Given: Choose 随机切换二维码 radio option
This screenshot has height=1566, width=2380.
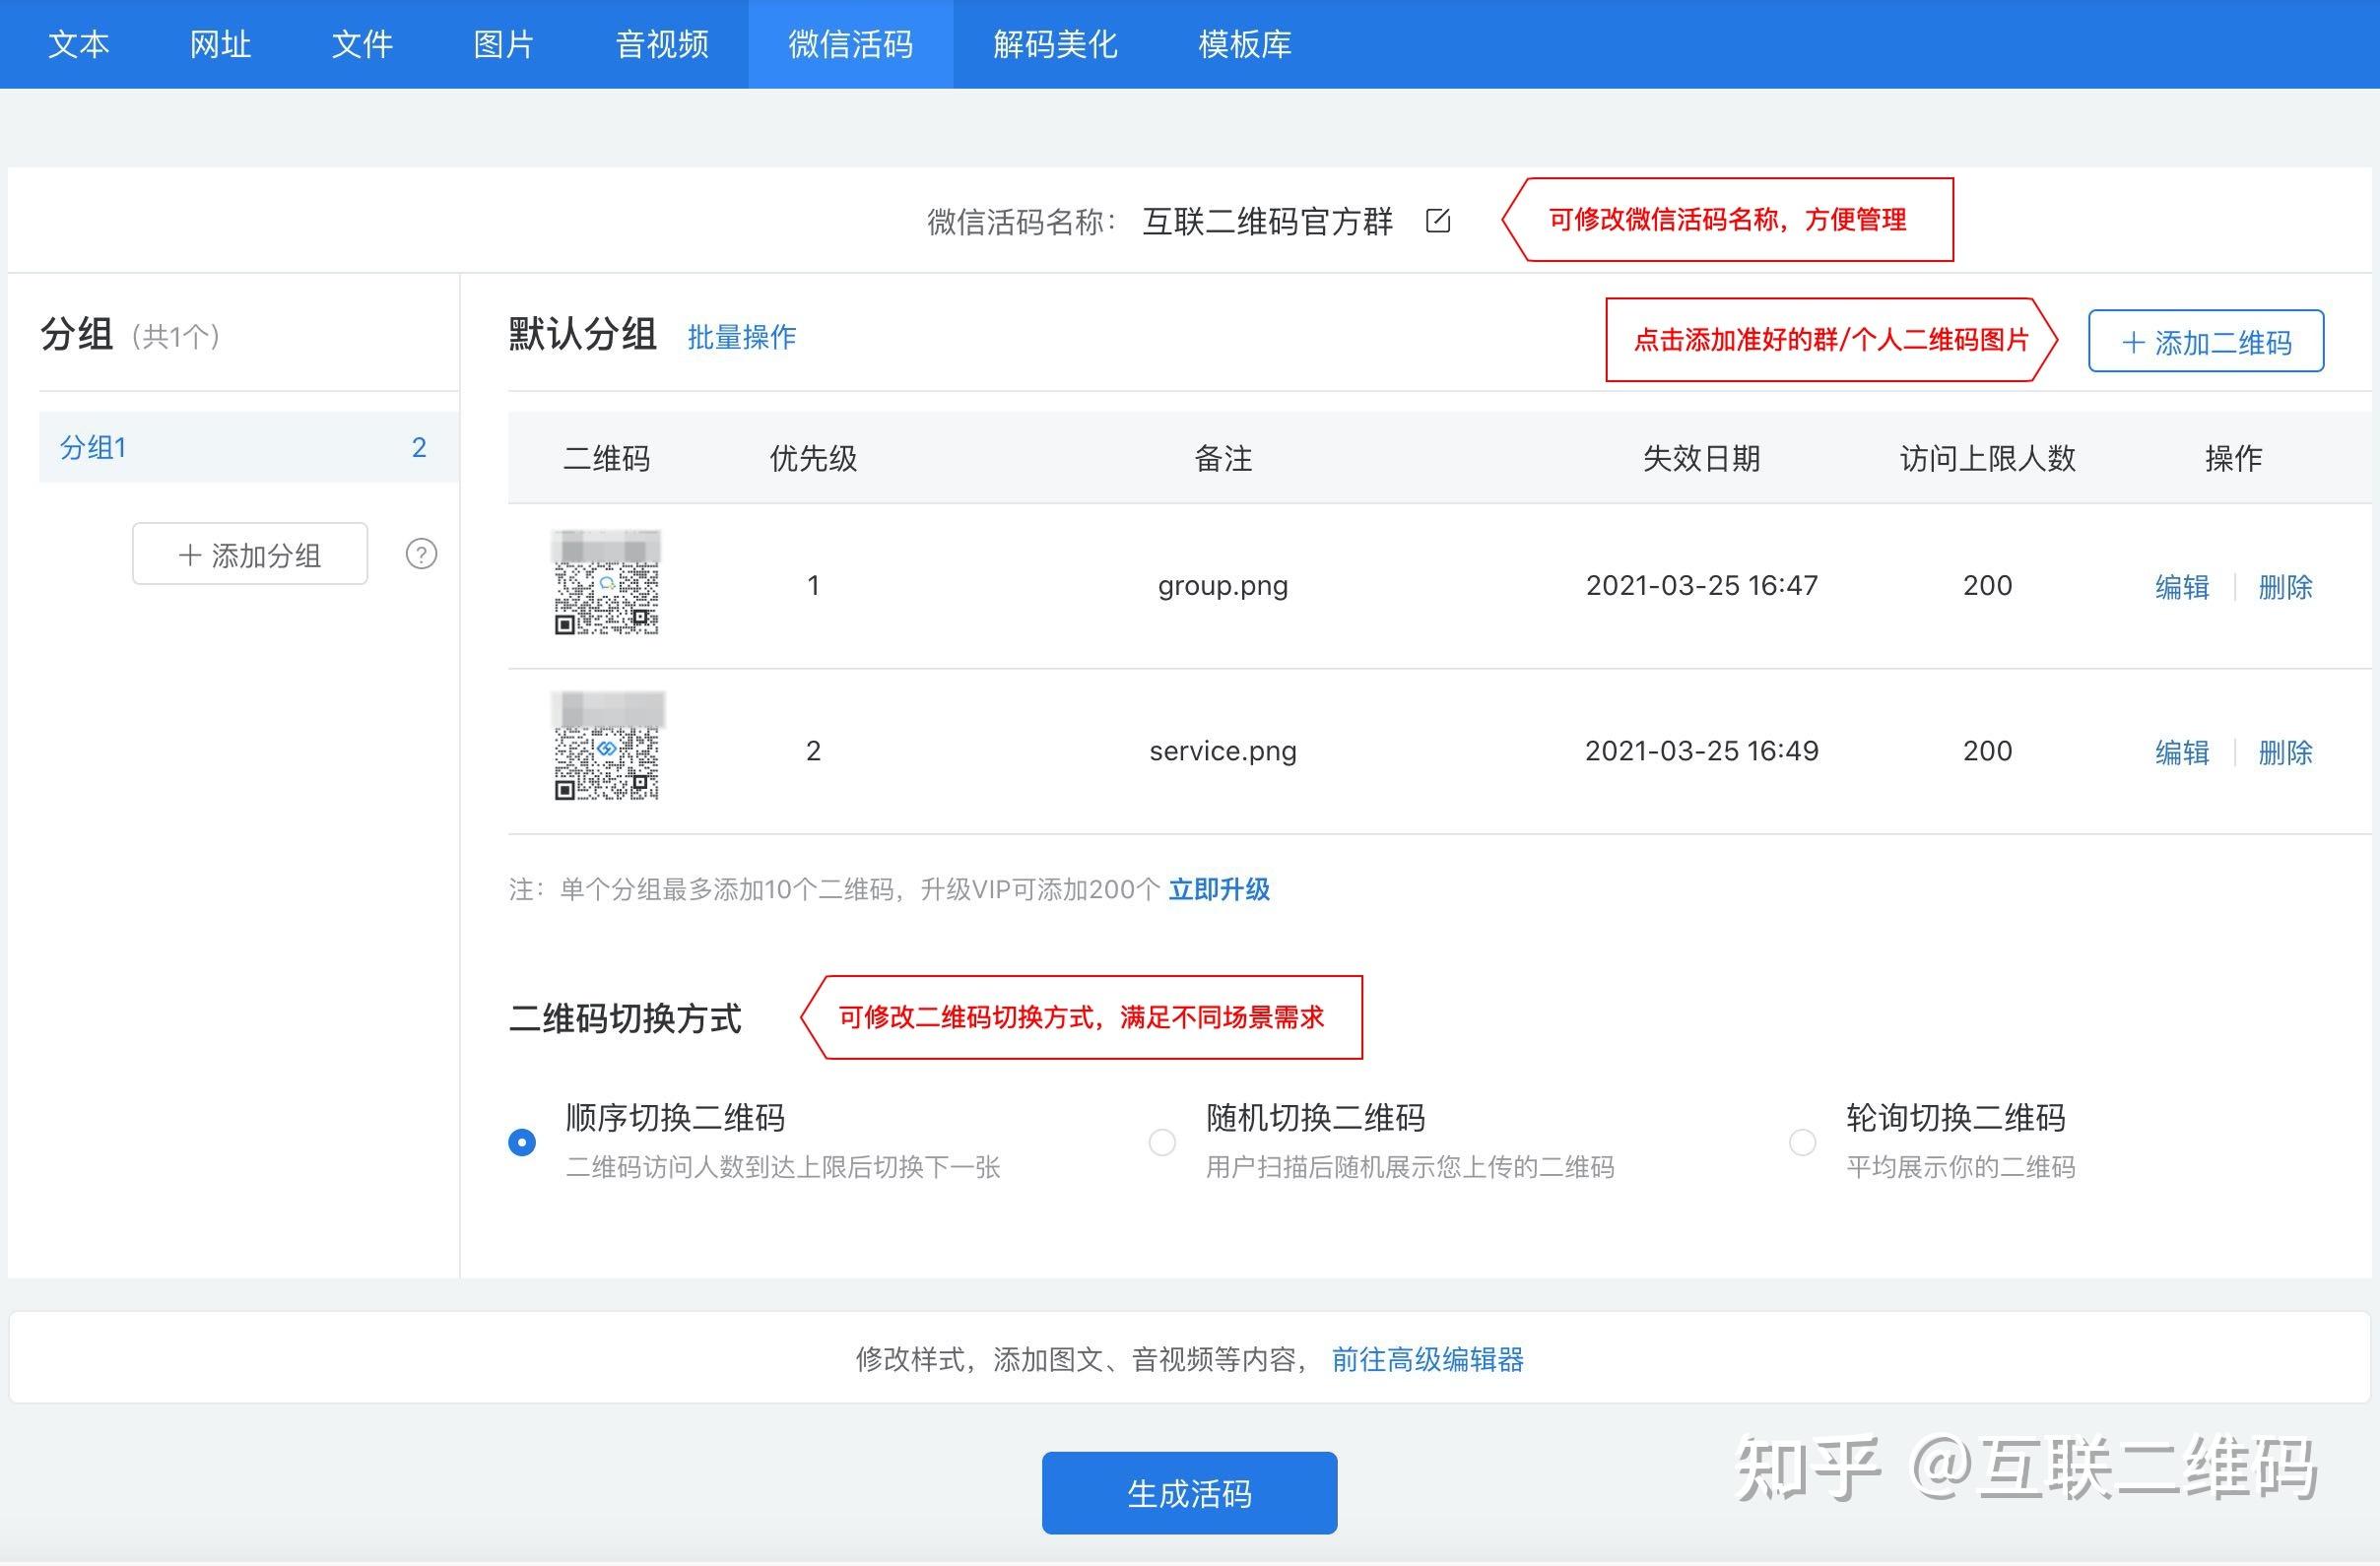Looking at the screenshot, I should 1162,1142.
